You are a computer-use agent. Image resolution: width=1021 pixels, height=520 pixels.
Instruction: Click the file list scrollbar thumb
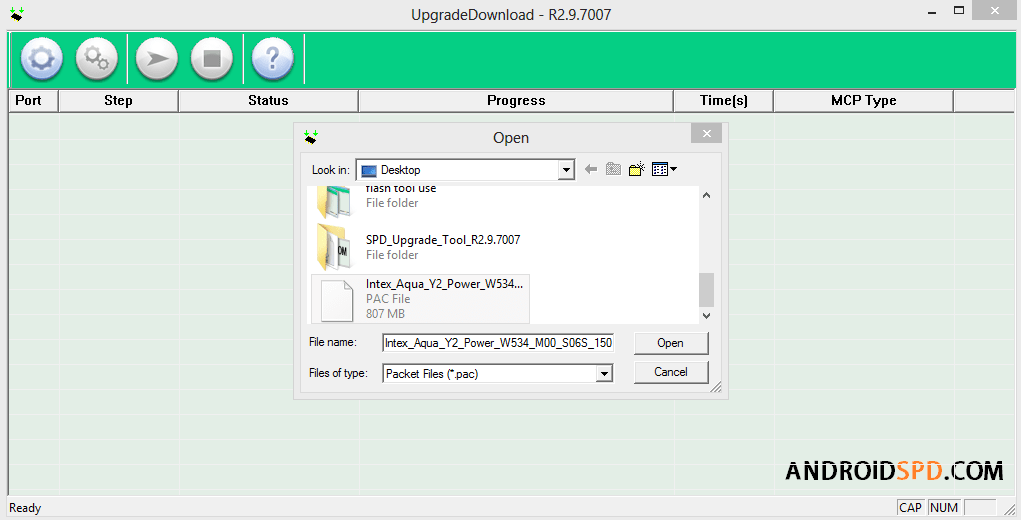point(706,290)
